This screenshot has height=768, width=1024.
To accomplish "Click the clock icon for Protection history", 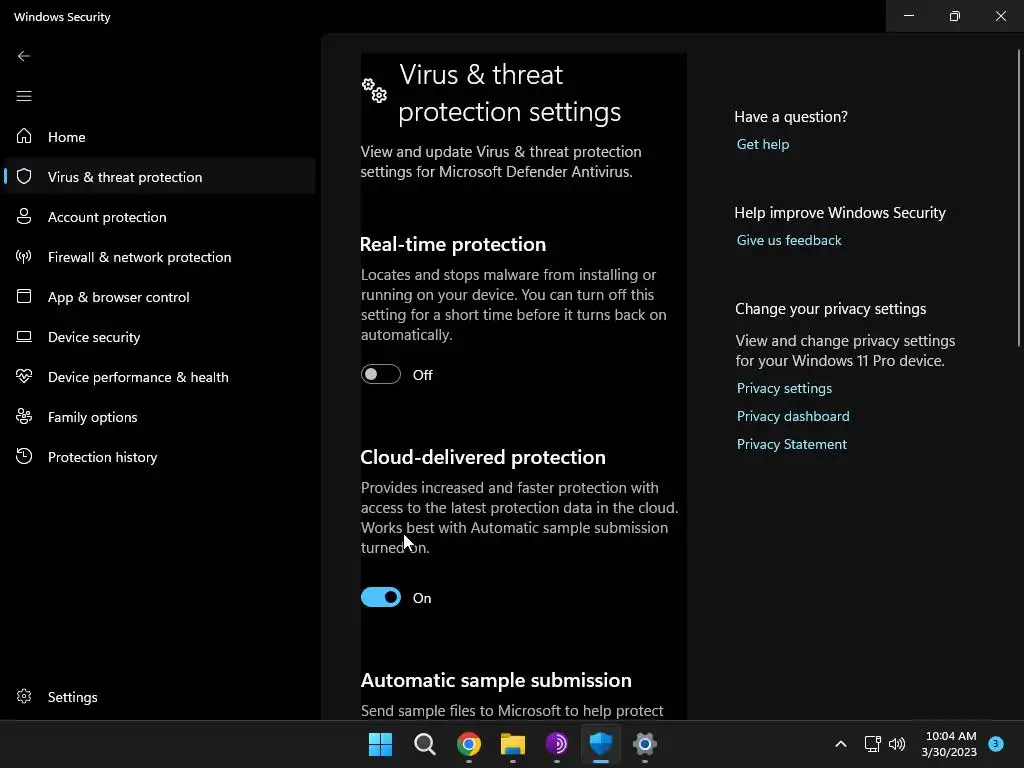I will (24, 456).
